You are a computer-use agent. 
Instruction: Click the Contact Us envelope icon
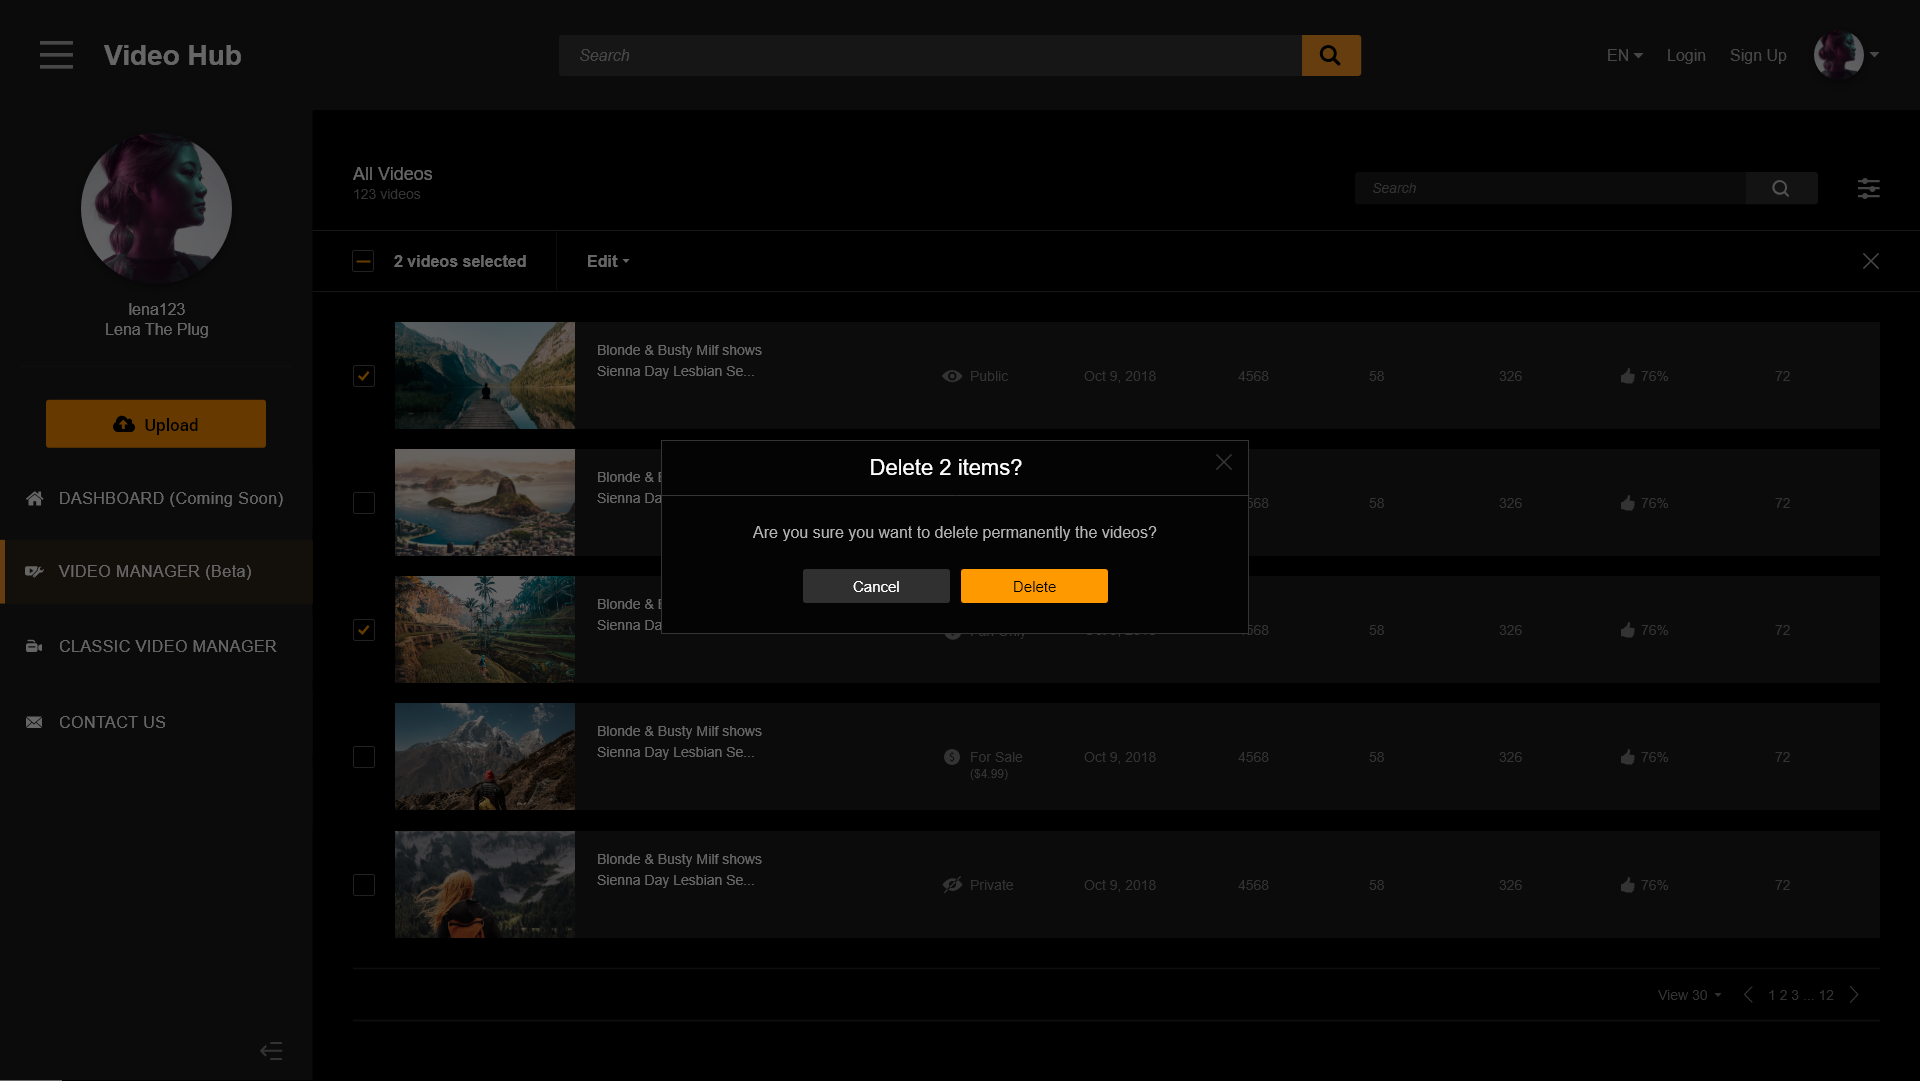(x=34, y=722)
